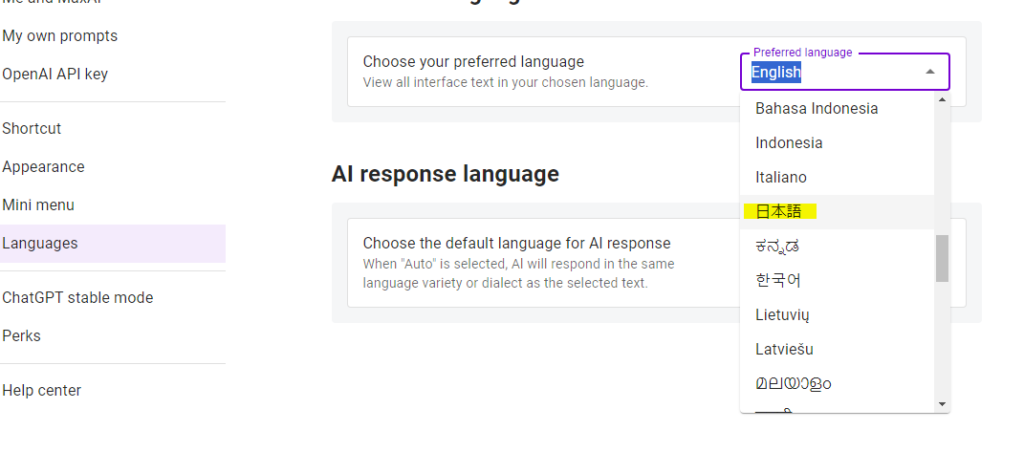Select Lietuvių language option
This screenshot has height=452, width=1024.
point(782,315)
